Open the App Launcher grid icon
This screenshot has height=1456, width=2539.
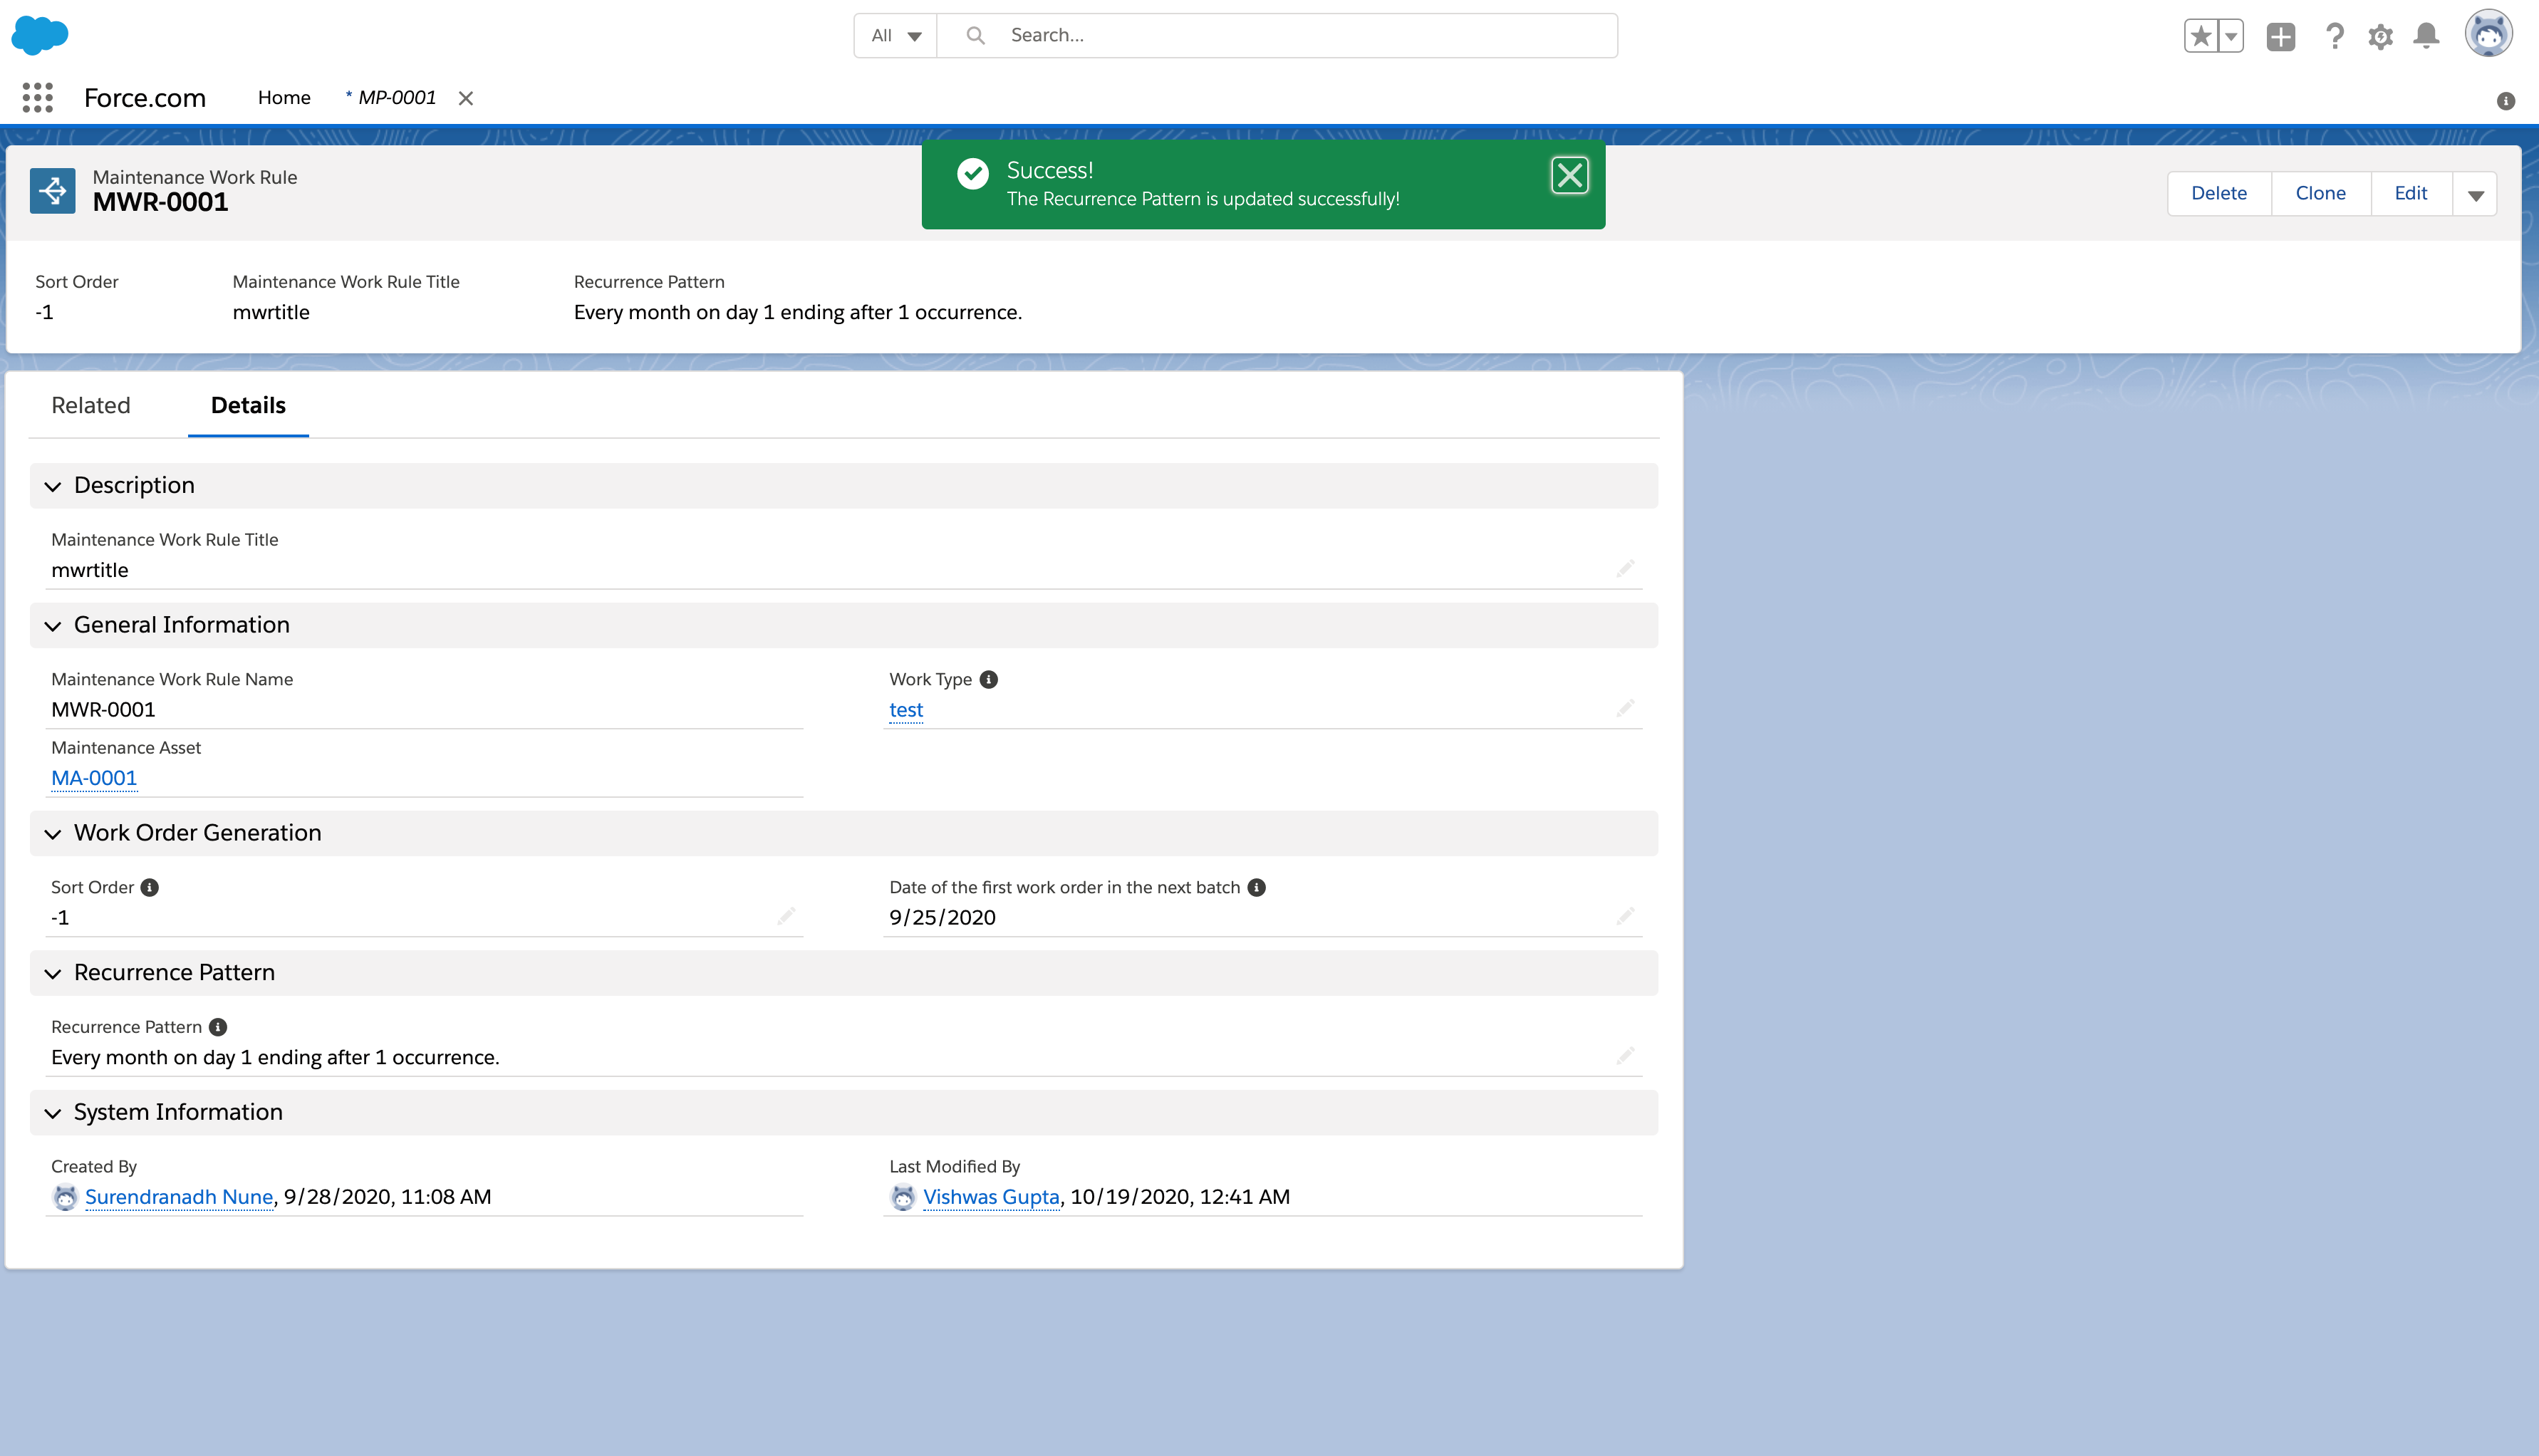[x=37, y=97]
